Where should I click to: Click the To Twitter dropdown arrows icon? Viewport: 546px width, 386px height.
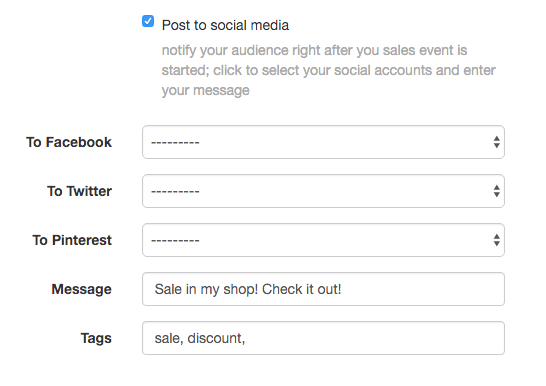[497, 191]
